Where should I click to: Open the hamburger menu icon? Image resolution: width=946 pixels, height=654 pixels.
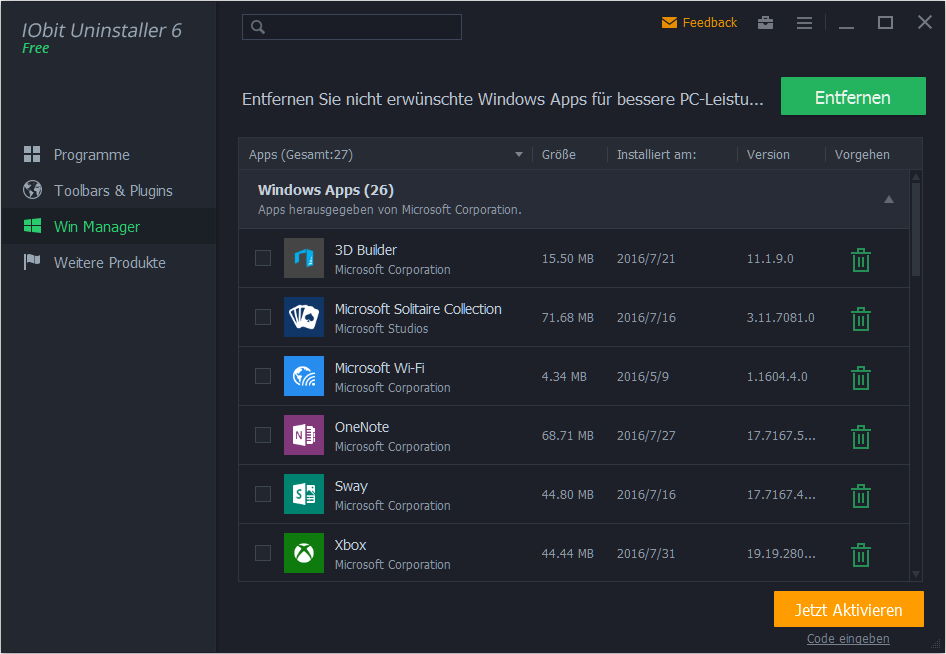(x=804, y=23)
